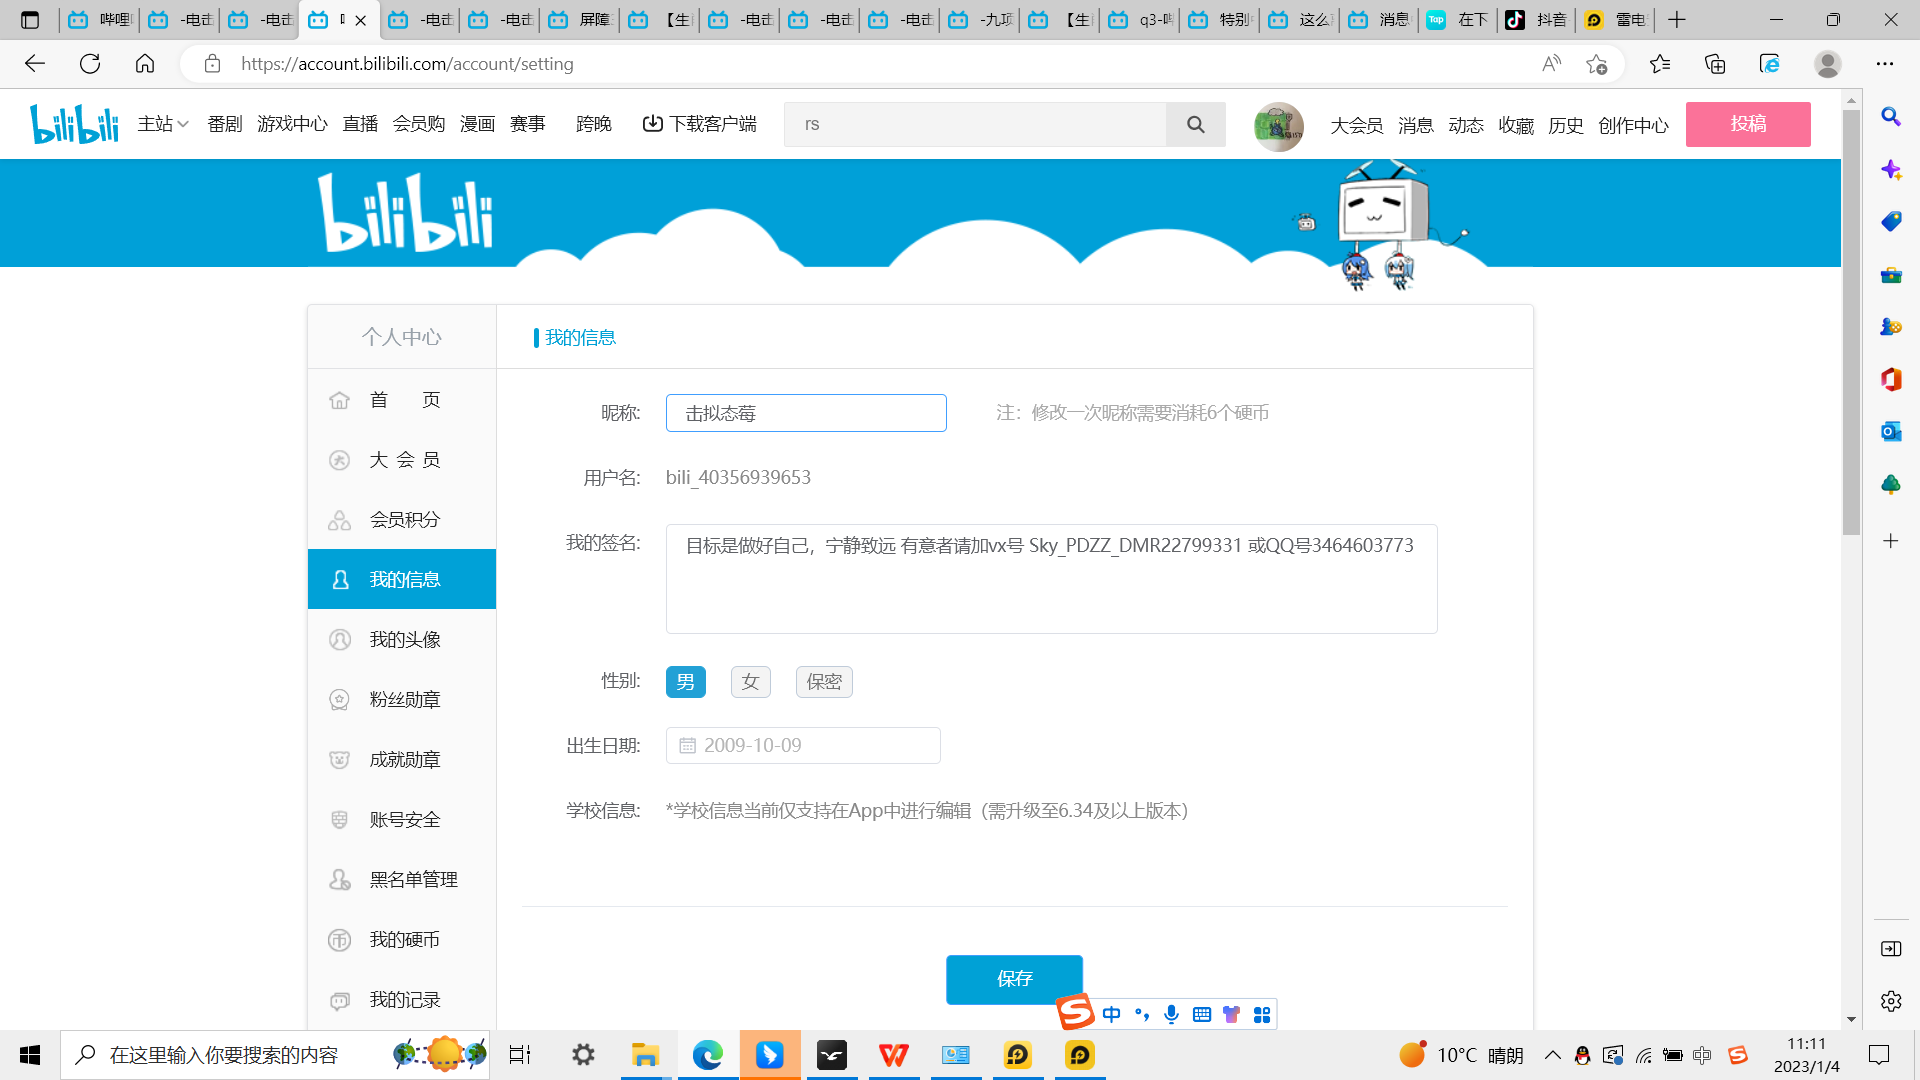The image size is (1920, 1080).
Task: Open 跨晚 in top navigation
Action: click(x=594, y=124)
